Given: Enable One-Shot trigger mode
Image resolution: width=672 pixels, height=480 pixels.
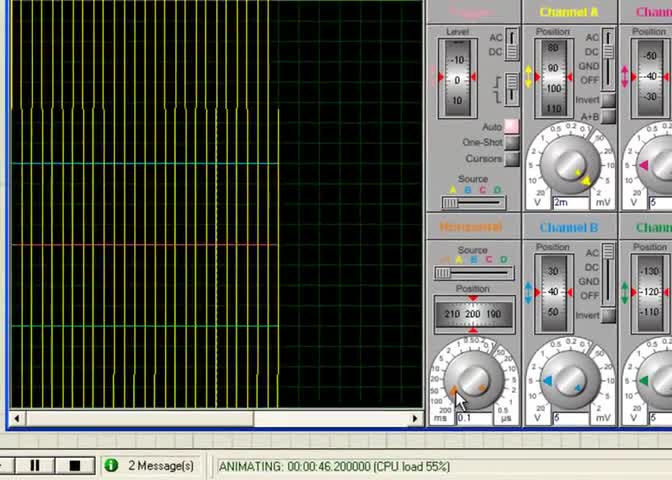Looking at the screenshot, I should click(512, 142).
